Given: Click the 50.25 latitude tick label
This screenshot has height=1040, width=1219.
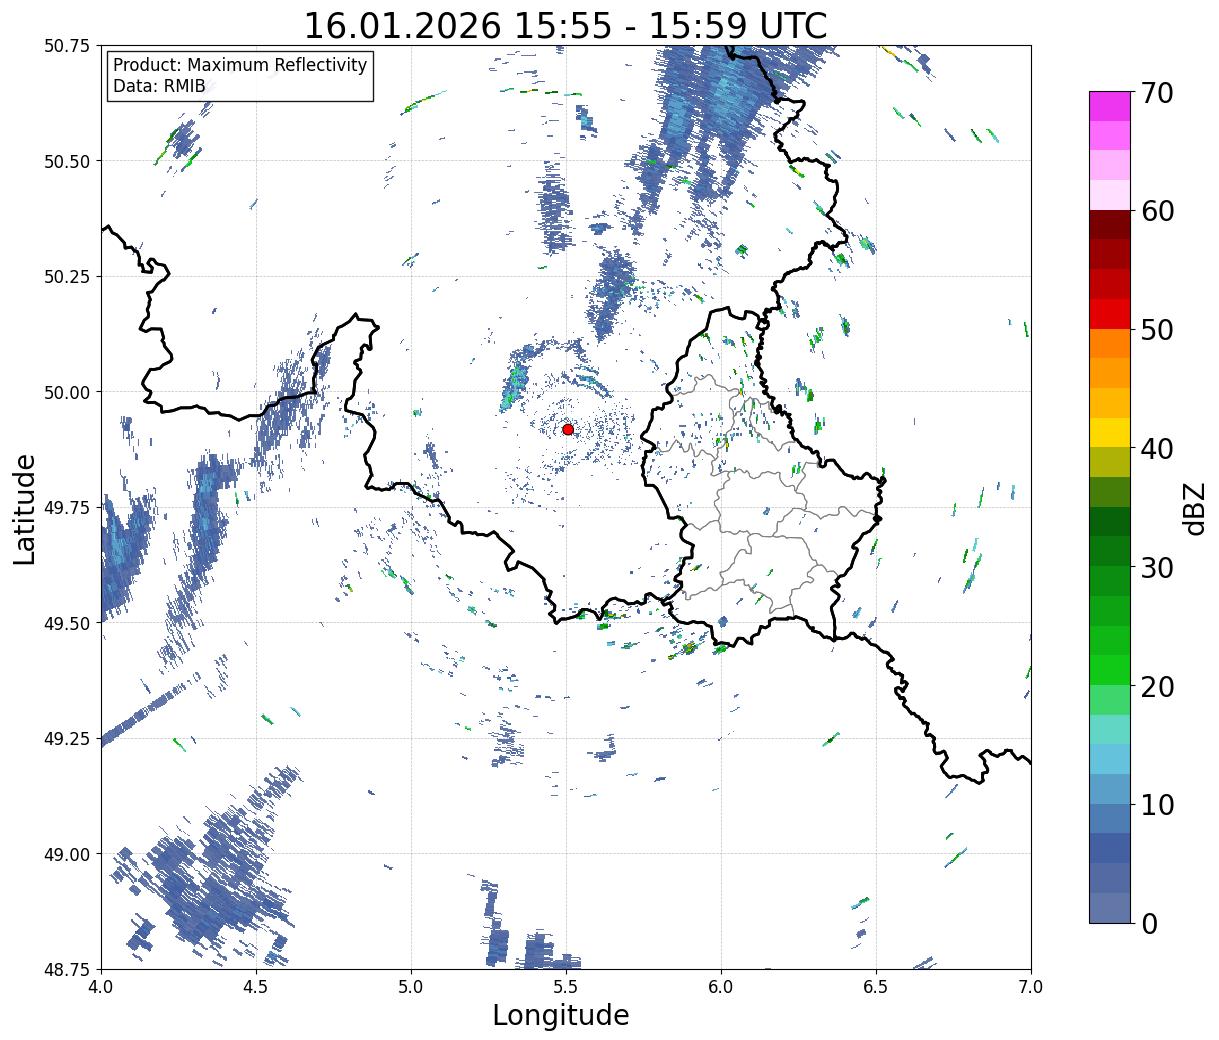Looking at the screenshot, I should [66, 277].
